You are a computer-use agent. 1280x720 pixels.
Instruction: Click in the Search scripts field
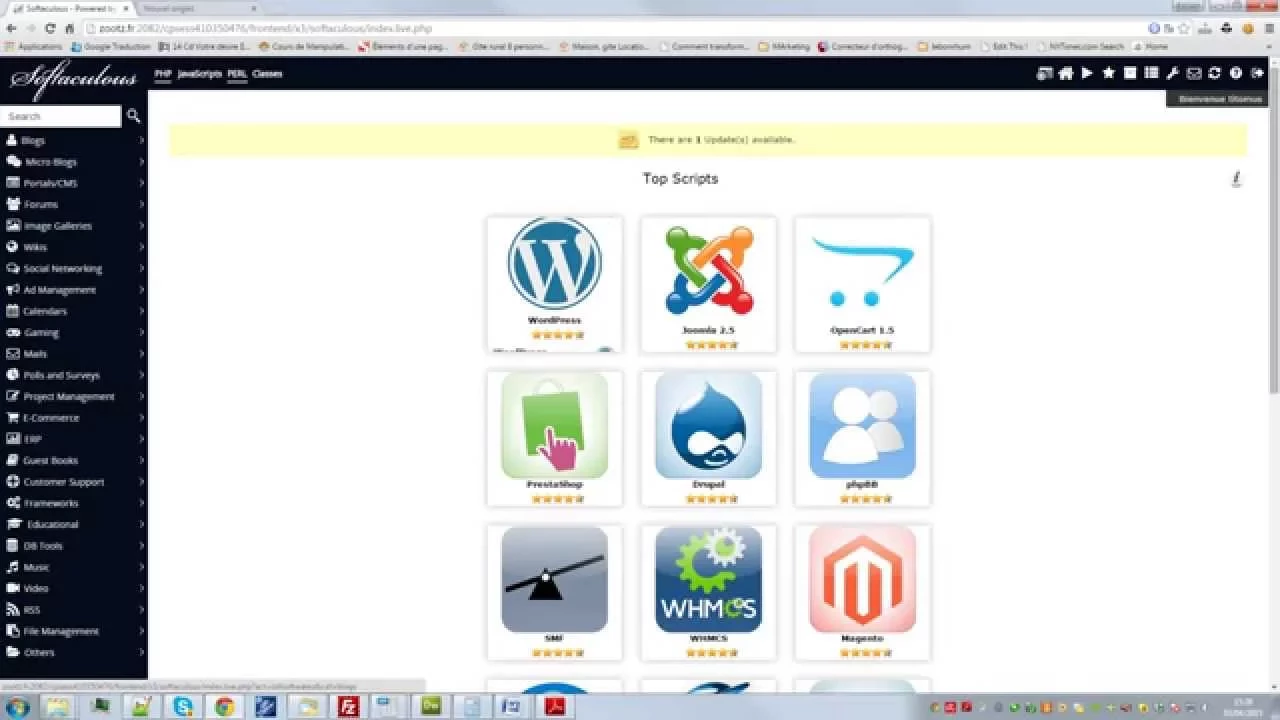(60, 116)
